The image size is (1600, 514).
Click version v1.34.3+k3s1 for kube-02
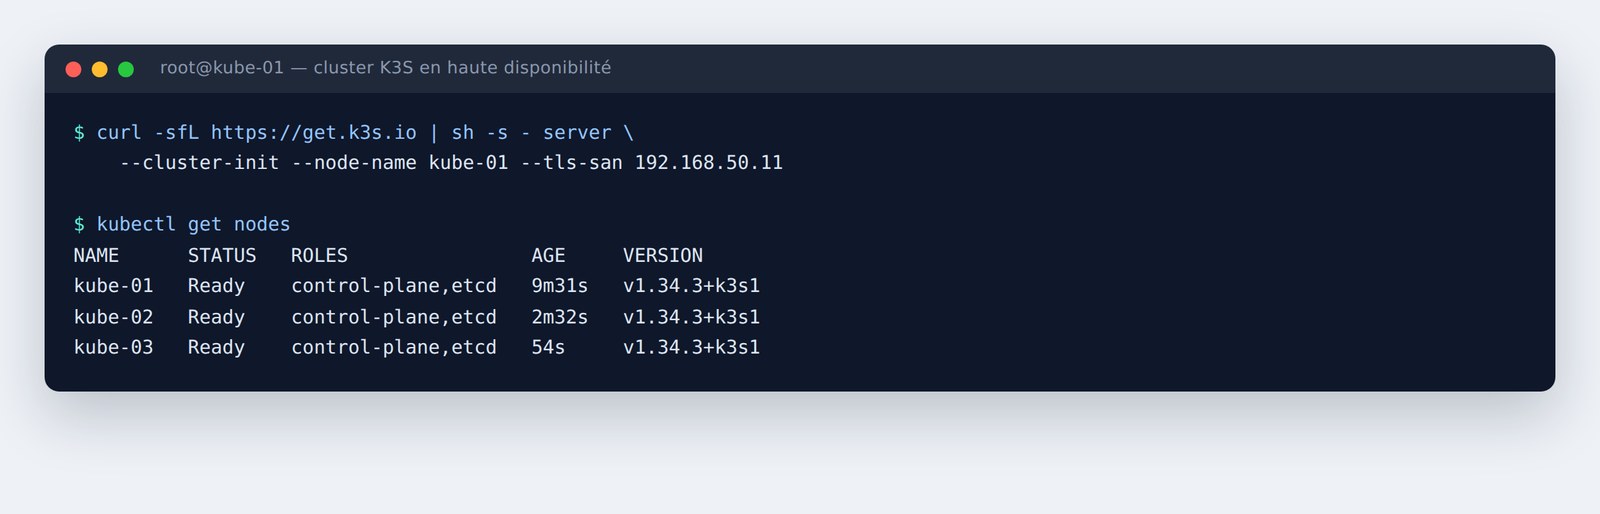point(692,317)
